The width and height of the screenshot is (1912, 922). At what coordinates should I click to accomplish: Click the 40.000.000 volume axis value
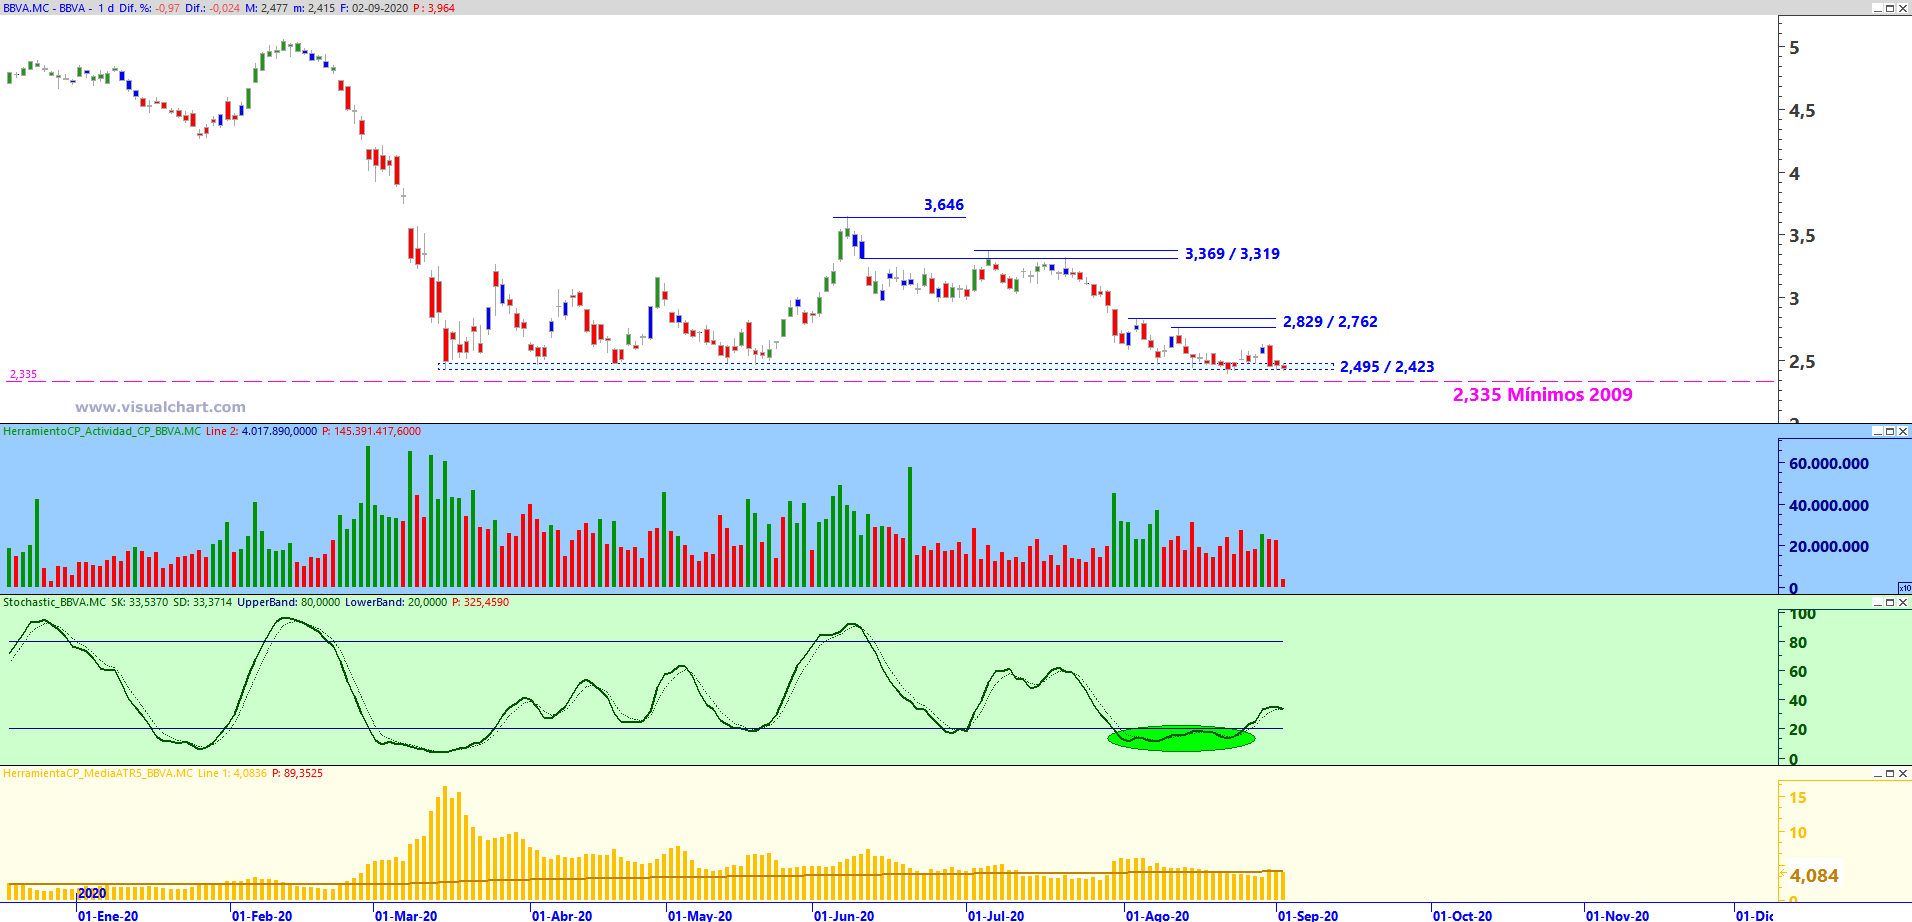1829,506
